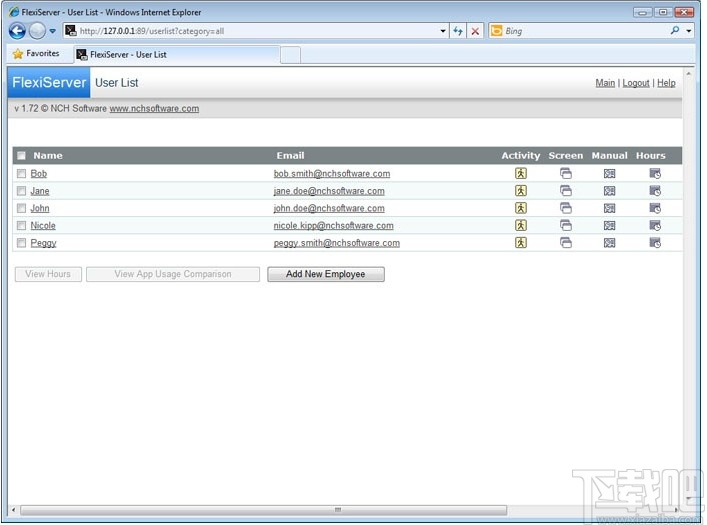Check the box next to John
The height and width of the screenshot is (525, 707).
click(21, 208)
